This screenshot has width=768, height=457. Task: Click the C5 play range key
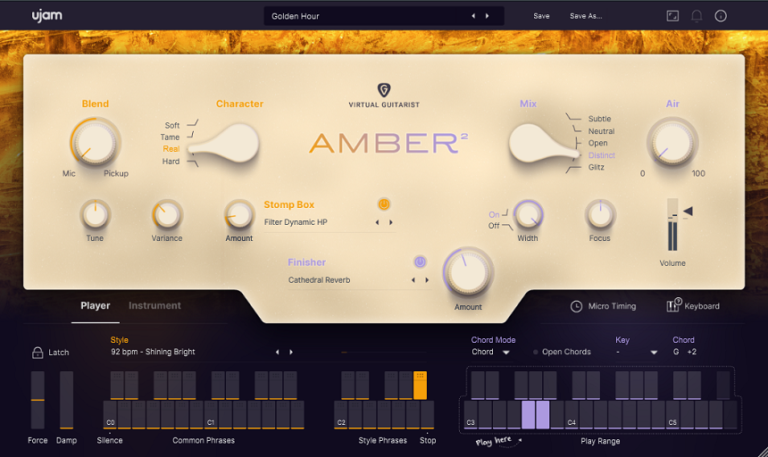tap(672, 415)
